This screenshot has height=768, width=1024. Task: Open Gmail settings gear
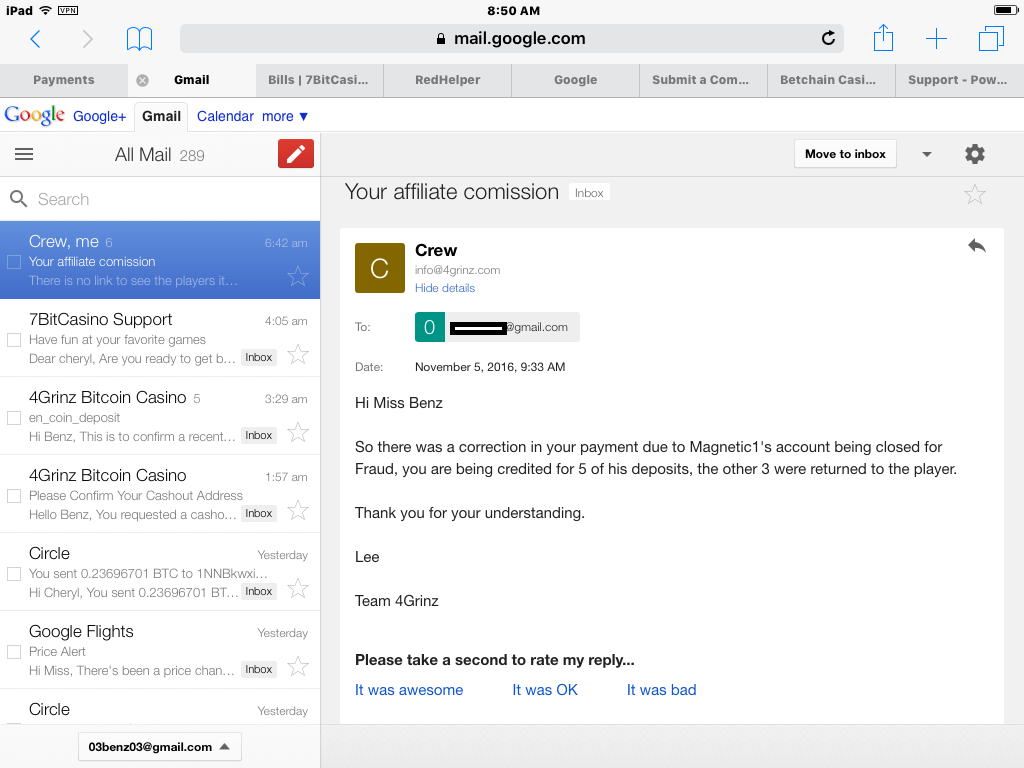(x=974, y=154)
